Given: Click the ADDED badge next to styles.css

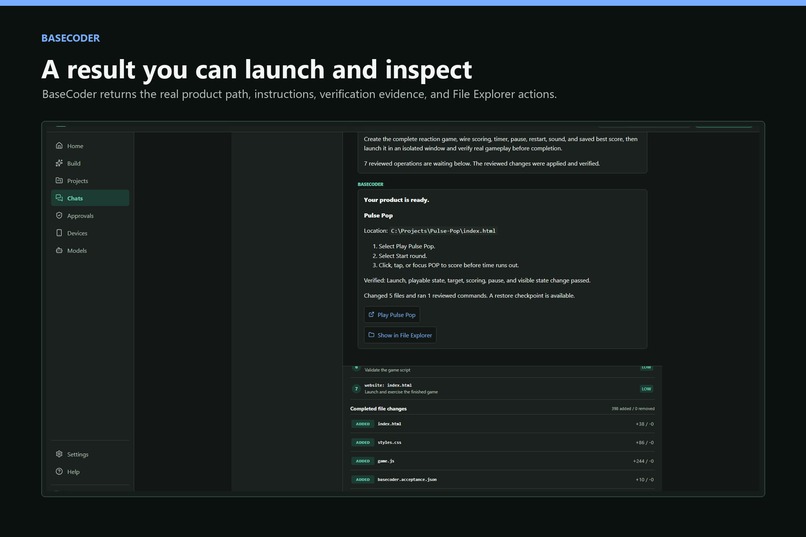Looking at the screenshot, I should click(363, 442).
